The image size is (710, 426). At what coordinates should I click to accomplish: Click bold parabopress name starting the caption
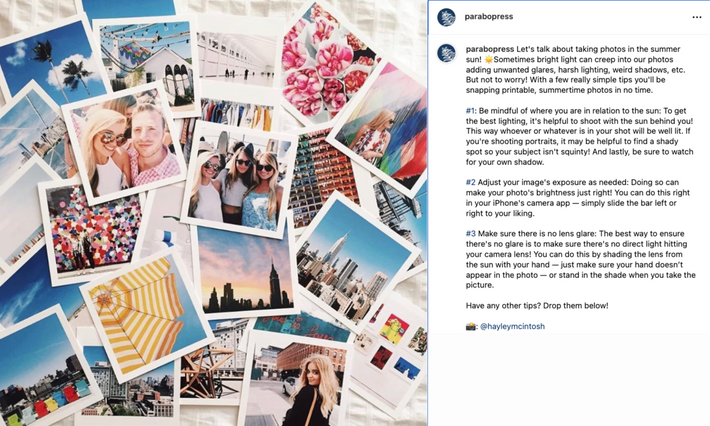point(490,49)
